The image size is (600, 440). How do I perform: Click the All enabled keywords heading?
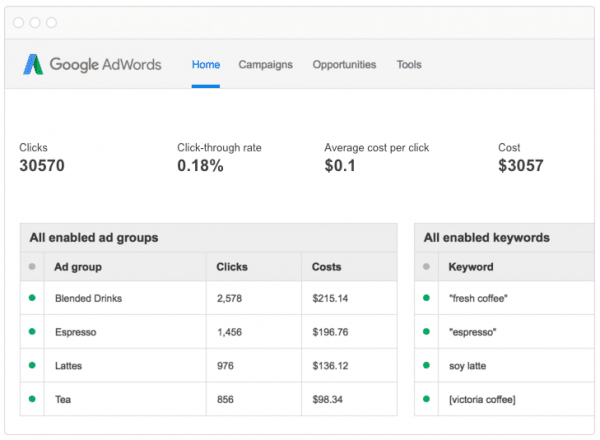coord(486,238)
